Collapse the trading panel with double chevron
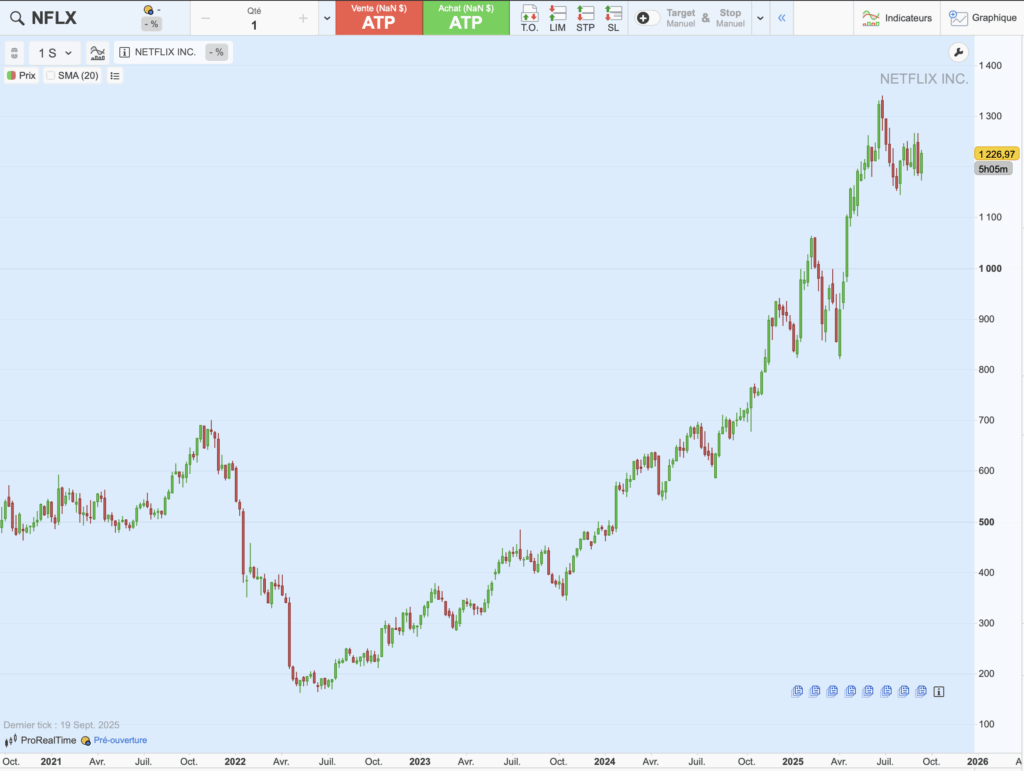Viewport: 1024px width, 771px height. (x=782, y=18)
